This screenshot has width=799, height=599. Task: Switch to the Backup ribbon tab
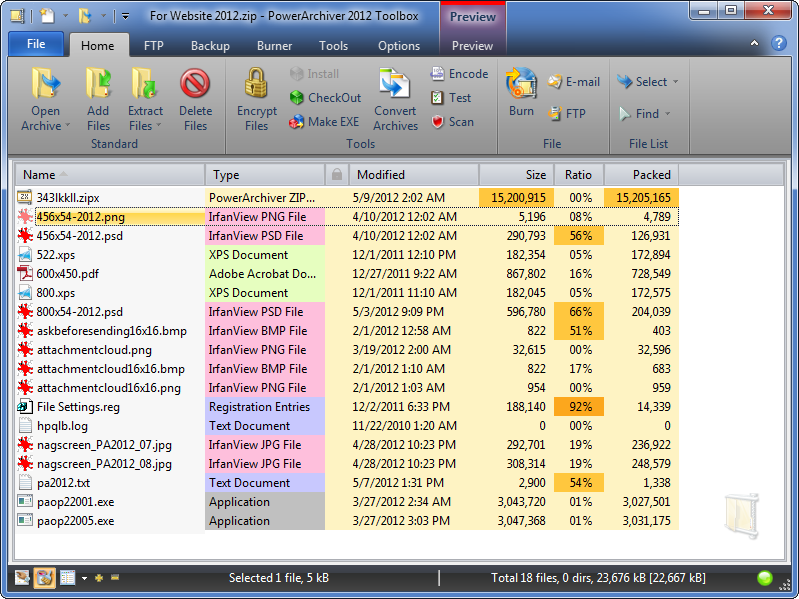pos(210,45)
